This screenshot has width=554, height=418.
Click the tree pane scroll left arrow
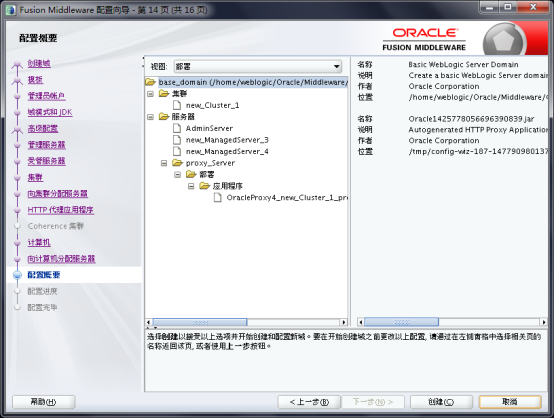tap(149, 322)
